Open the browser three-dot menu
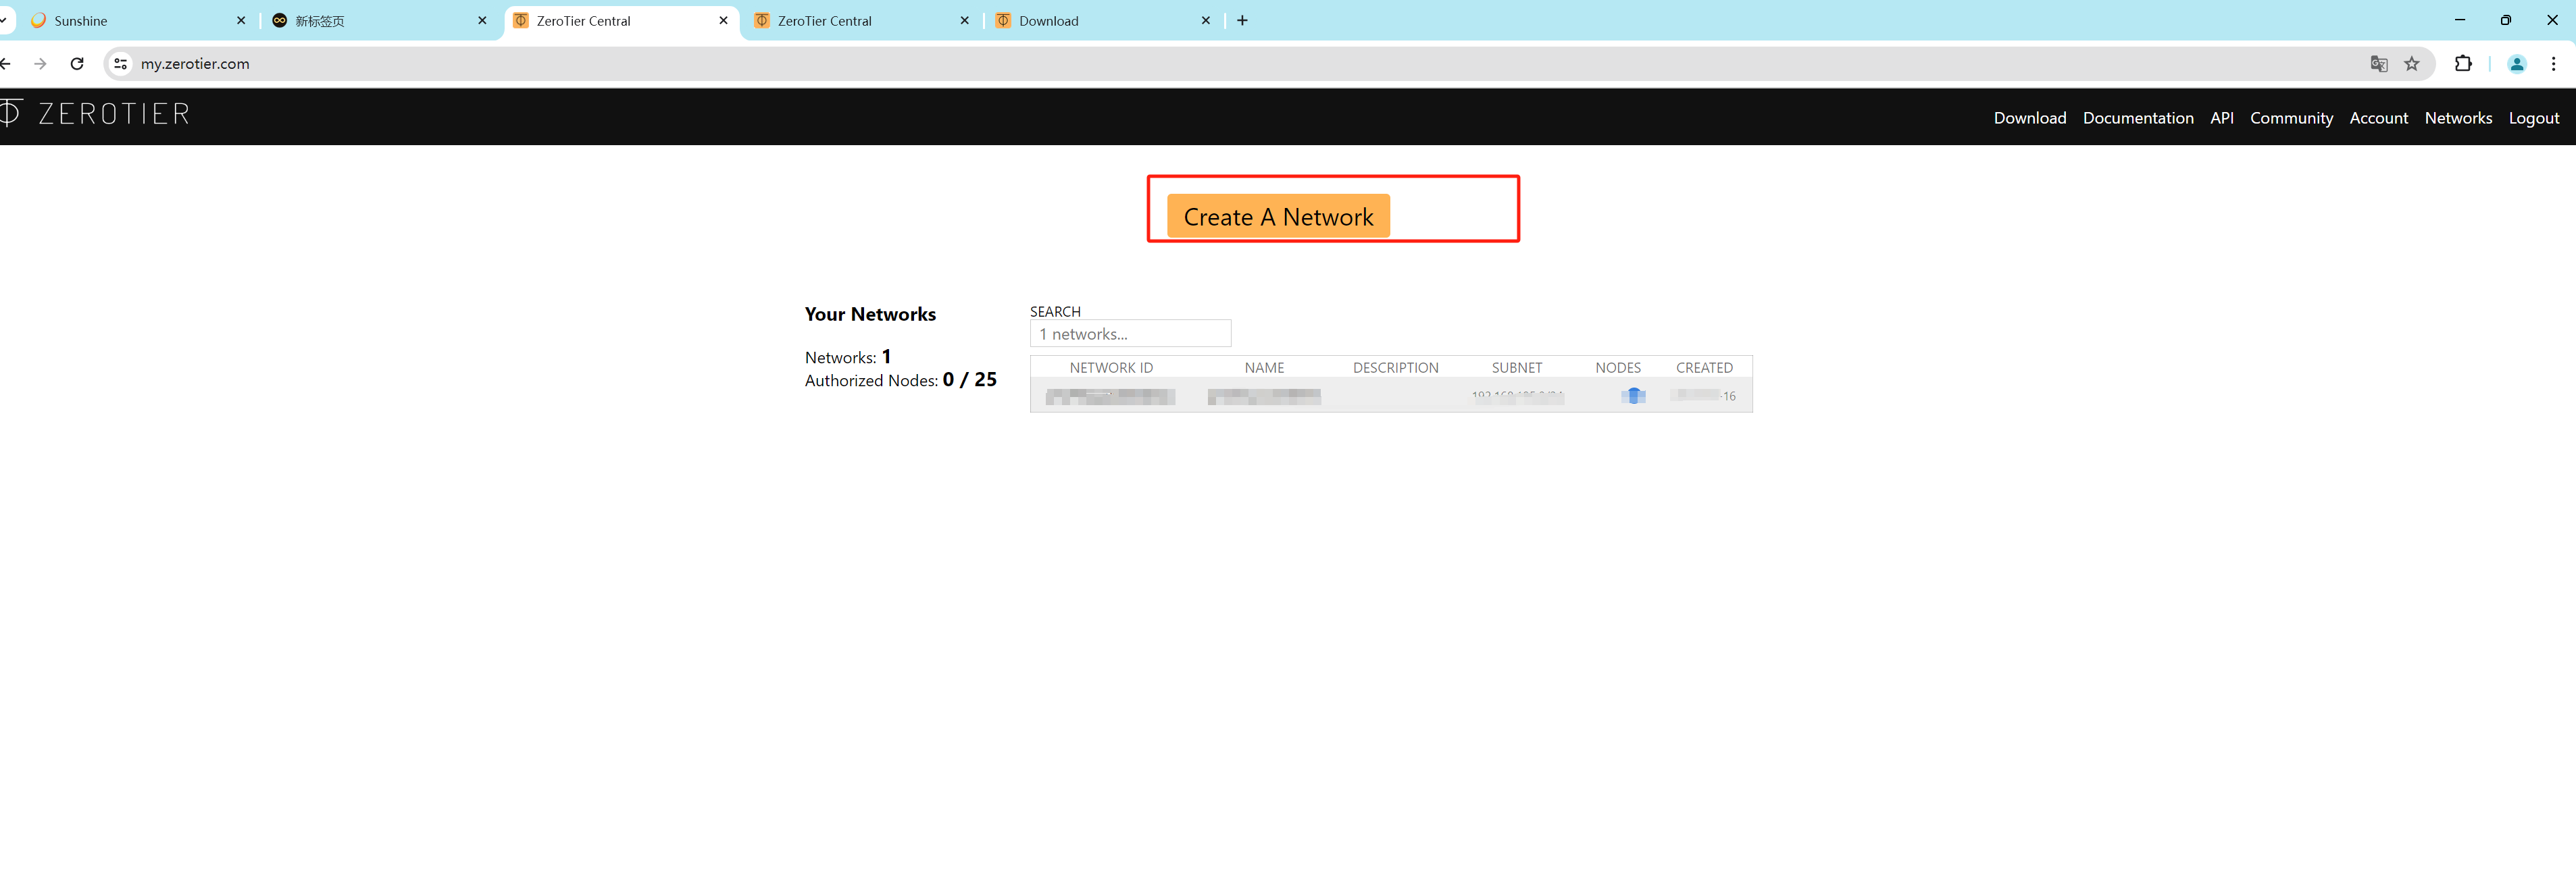Viewport: 2576px width, 896px height. pos(2553,63)
